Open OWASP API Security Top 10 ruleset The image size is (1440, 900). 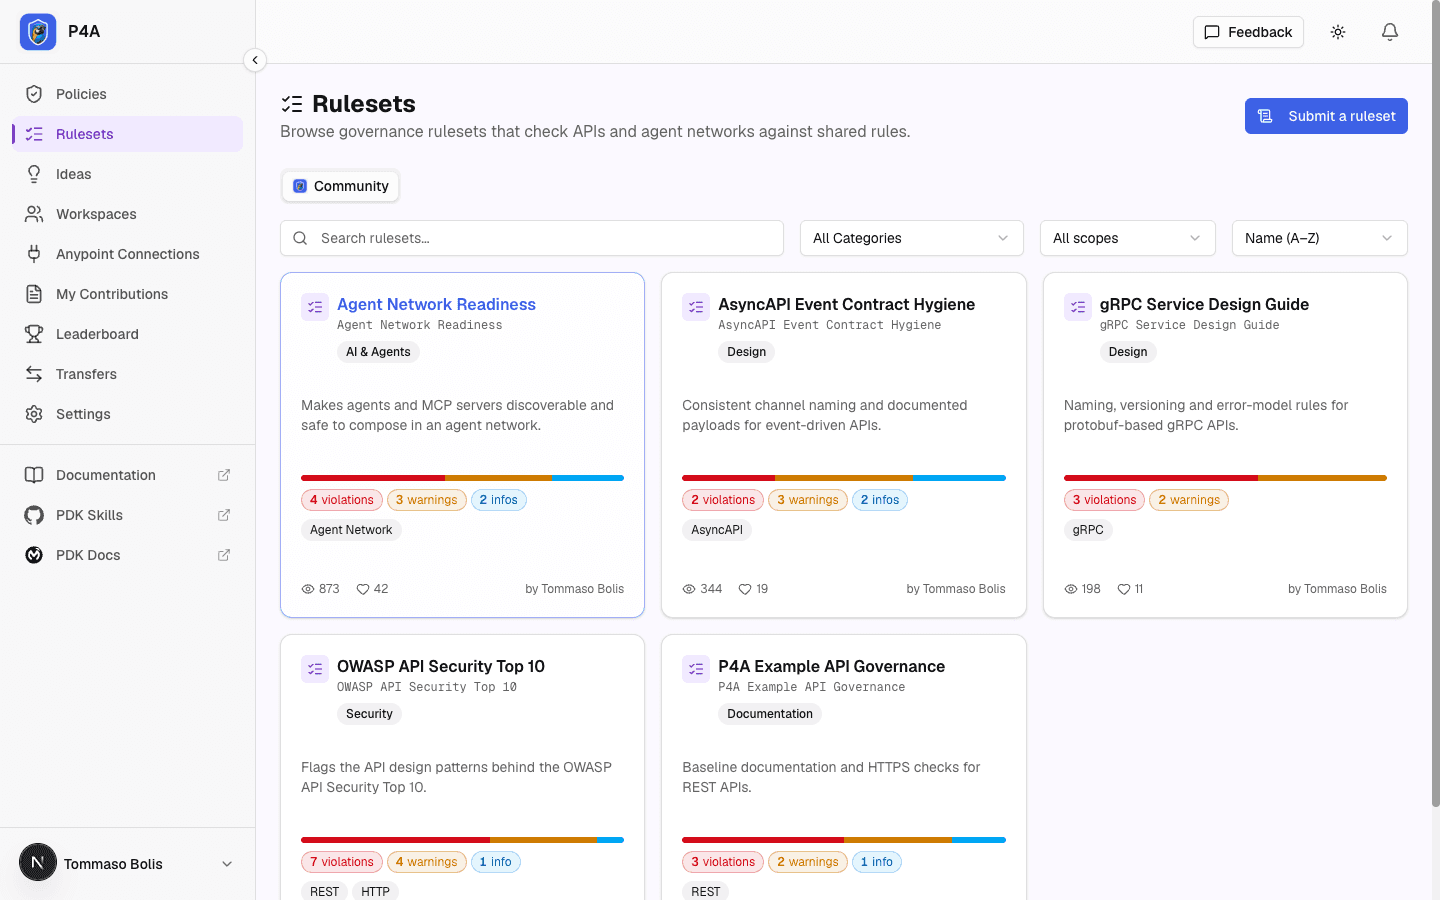point(441,666)
